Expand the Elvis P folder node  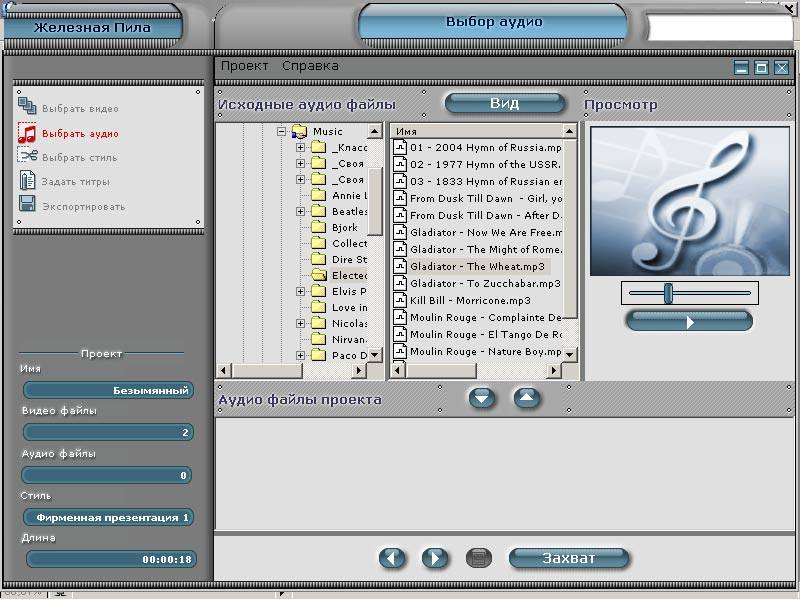coord(300,291)
